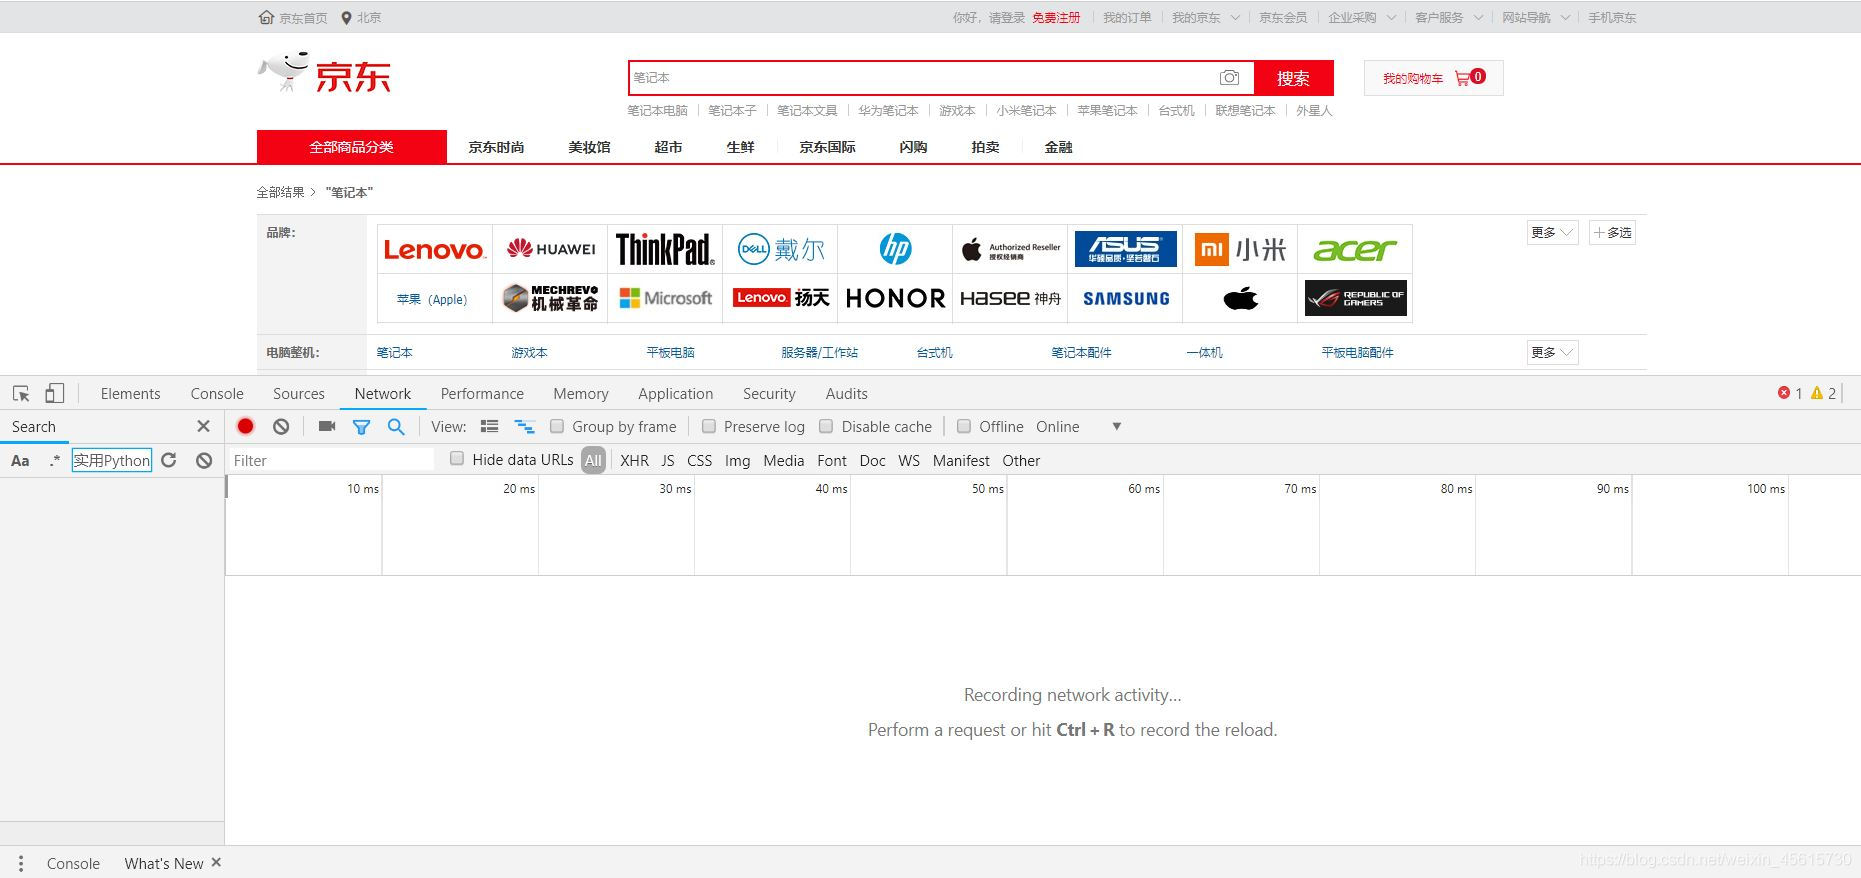The width and height of the screenshot is (1861, 878).
Task: Select the Microsoft brand logo
Action: point(665,298)
